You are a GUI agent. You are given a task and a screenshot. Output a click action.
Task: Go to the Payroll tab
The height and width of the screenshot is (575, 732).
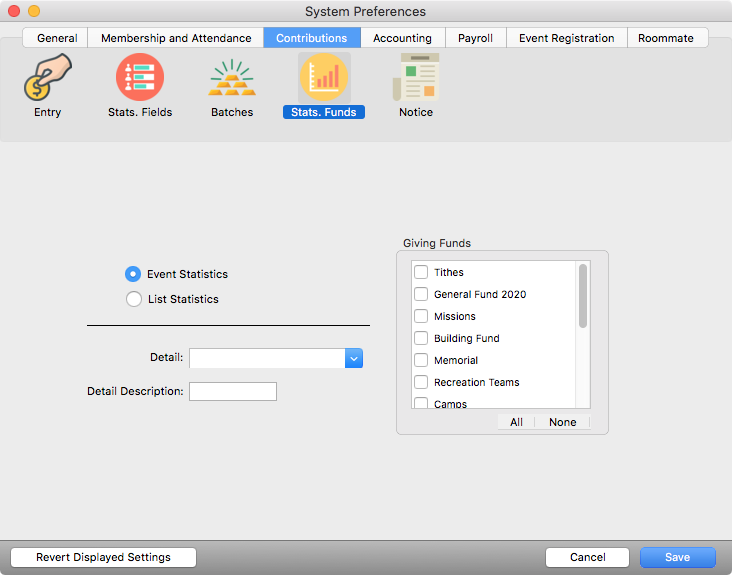click(475, 38)
